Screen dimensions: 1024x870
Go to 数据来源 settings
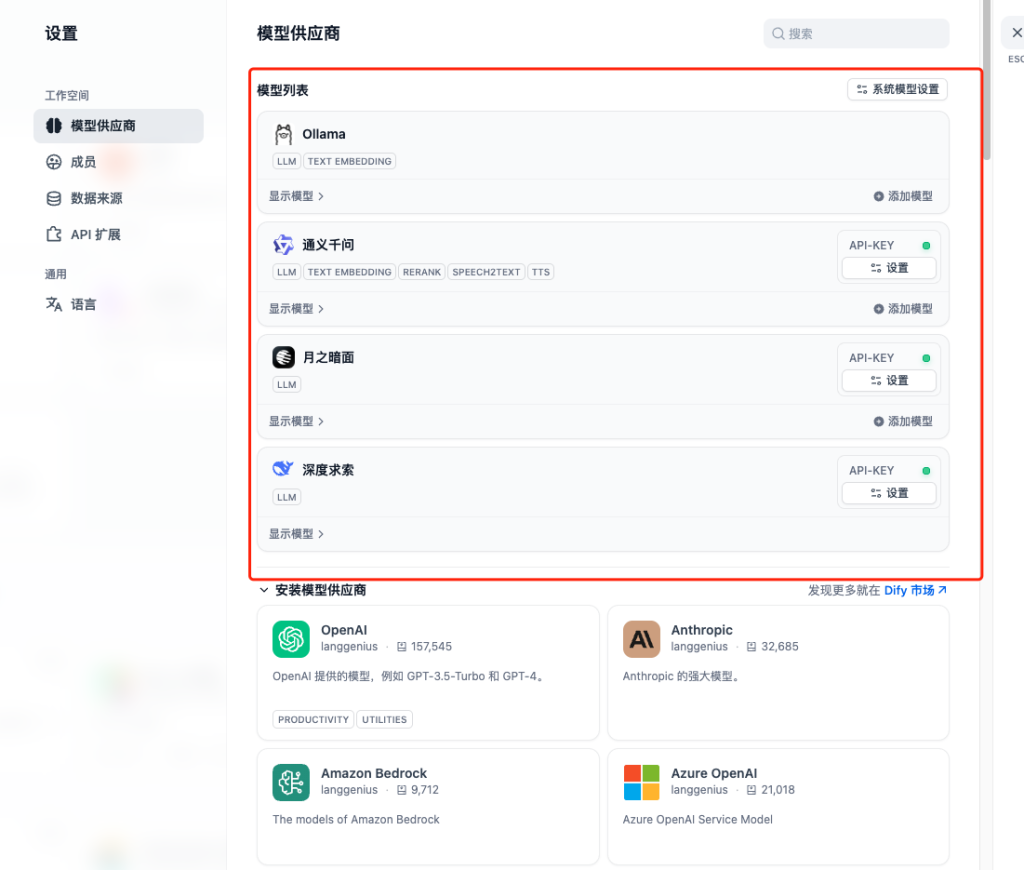click(118, 199)
